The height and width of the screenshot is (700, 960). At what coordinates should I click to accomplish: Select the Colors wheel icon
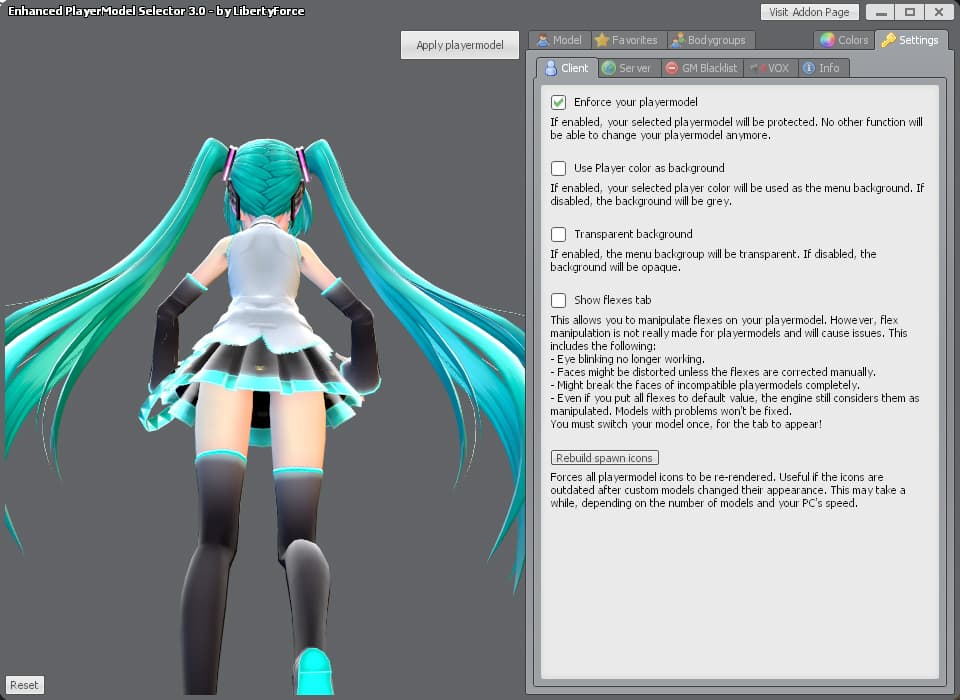[x=827, y=40]
